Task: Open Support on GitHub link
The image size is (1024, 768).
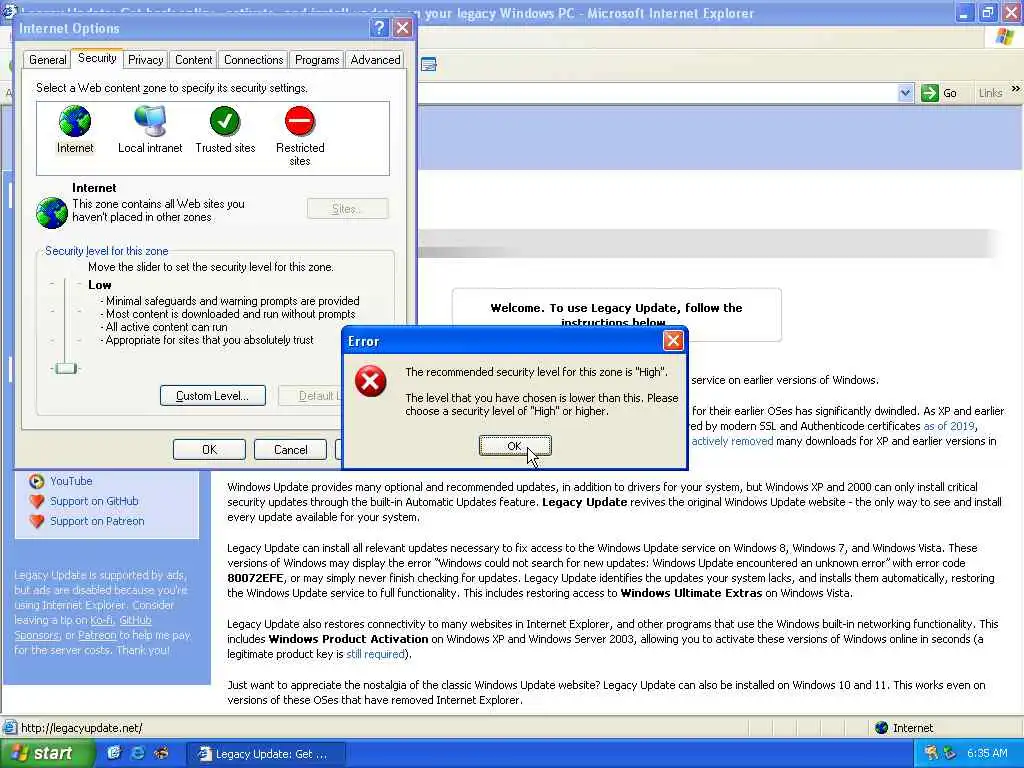Action: click(94, 501)
